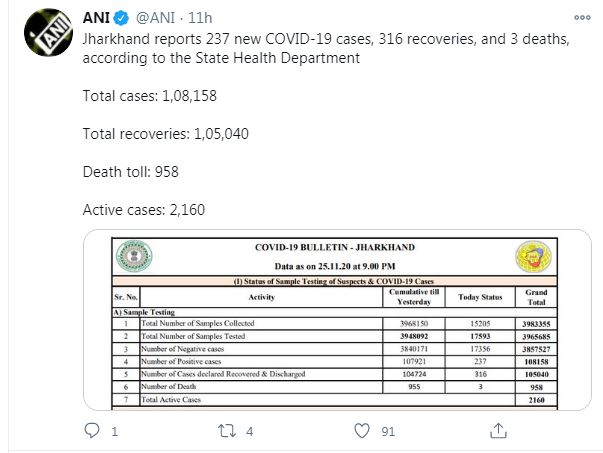Viewport: 603px width, 453px height.
Task: Click the tweet text about Jharkhand cases
Action: point(326,48)
